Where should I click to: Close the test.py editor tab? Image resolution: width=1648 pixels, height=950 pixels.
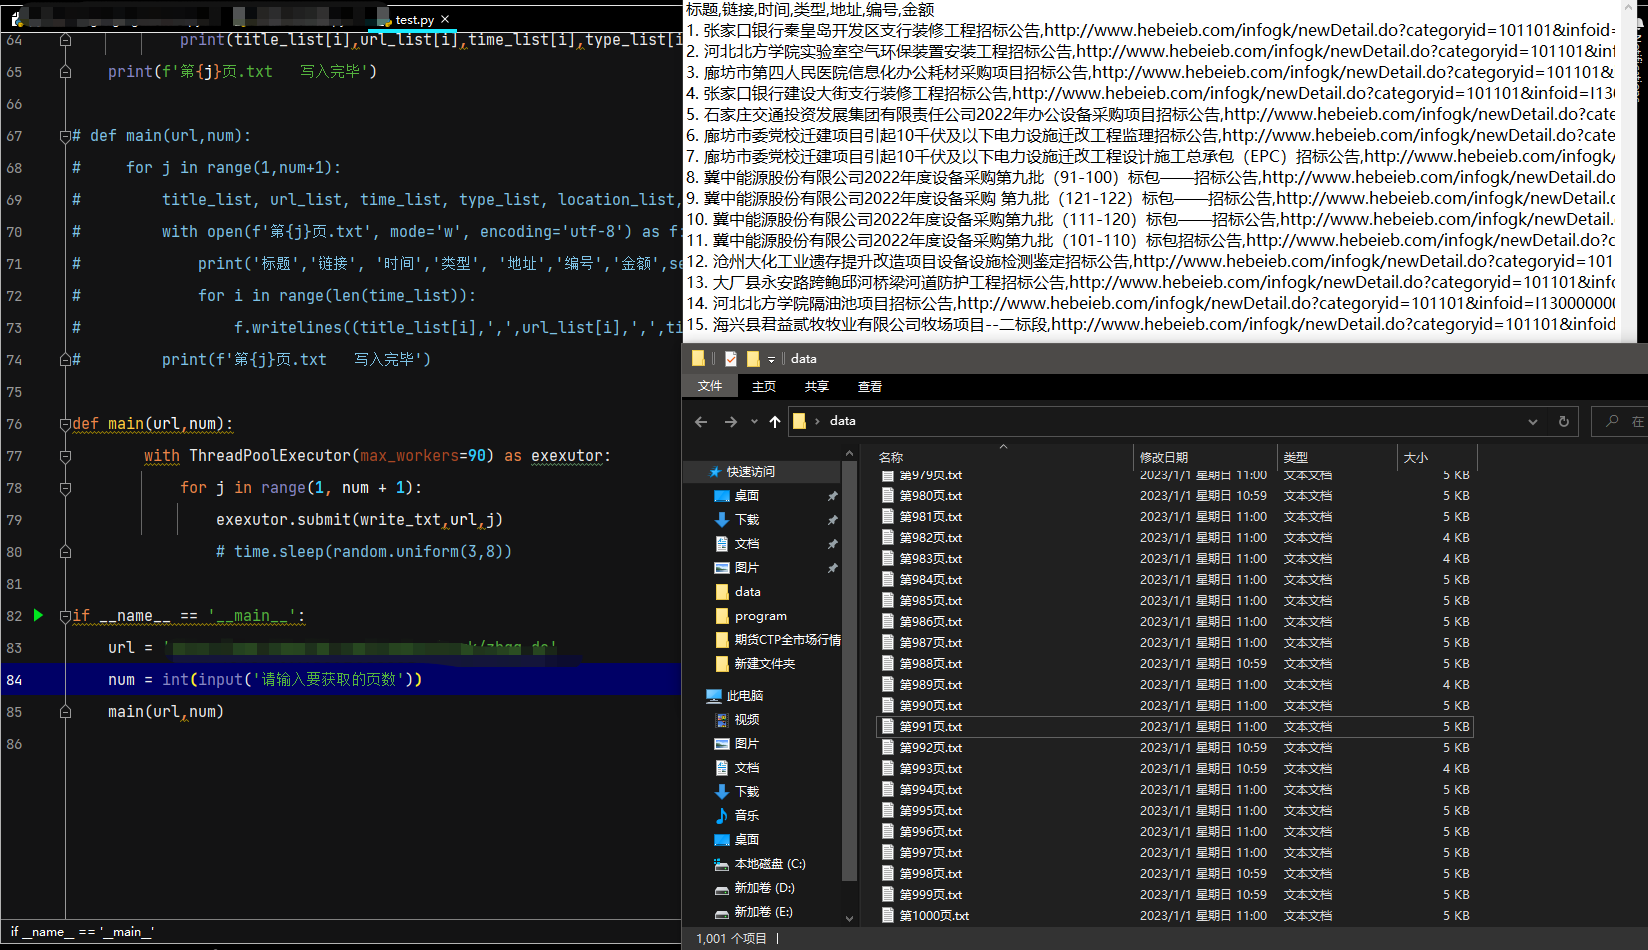pyautogui.click(x=445, y=19)
